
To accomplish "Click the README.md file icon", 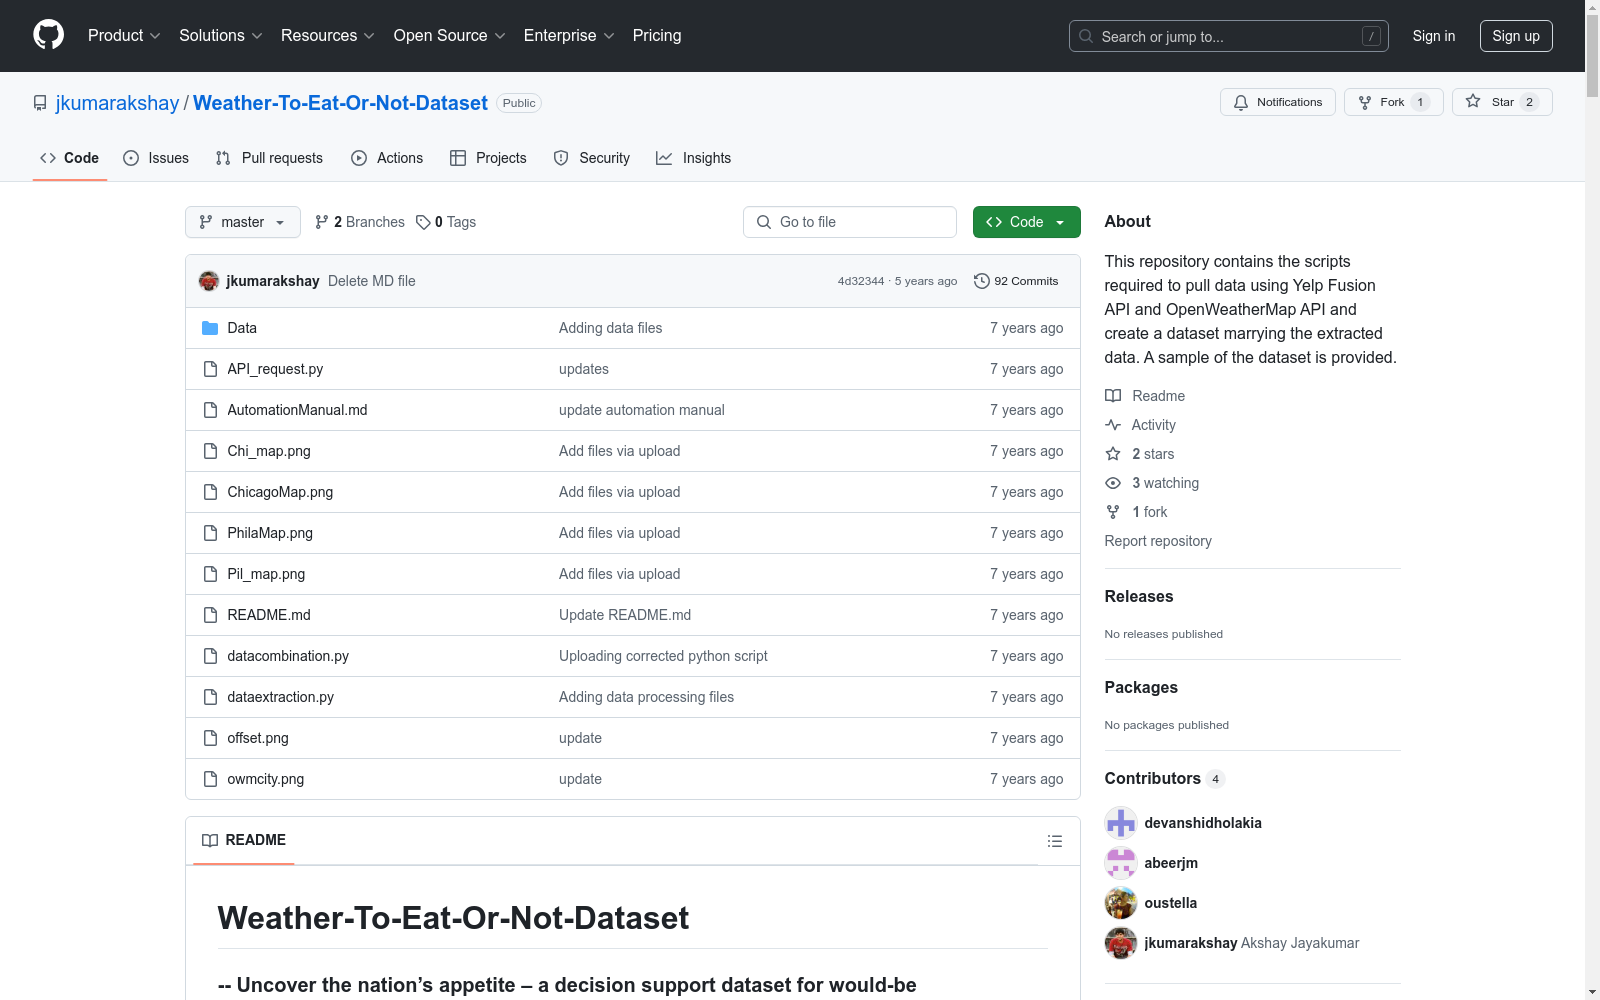I will 210,615.
